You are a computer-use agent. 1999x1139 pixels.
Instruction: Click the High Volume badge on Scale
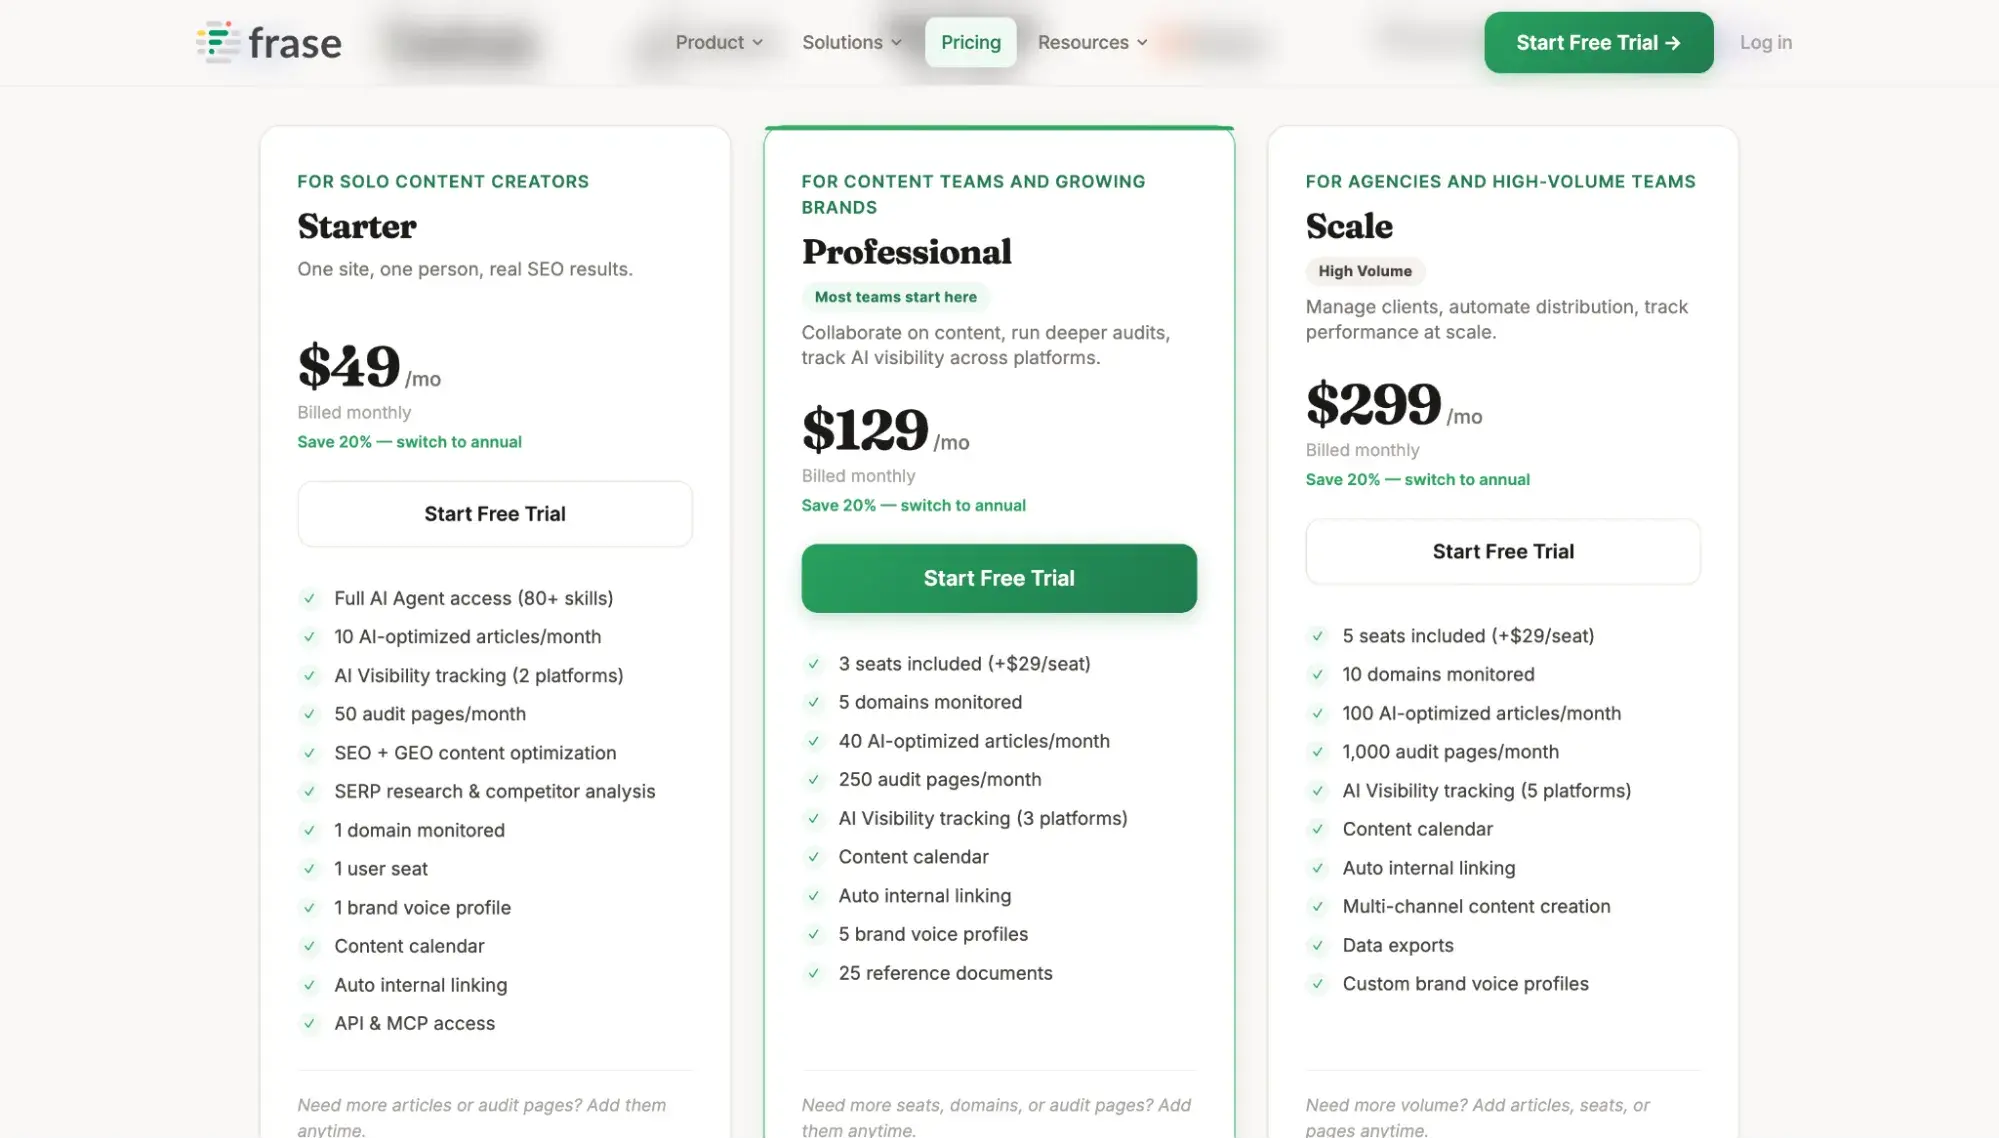[x=1365, y=271]
